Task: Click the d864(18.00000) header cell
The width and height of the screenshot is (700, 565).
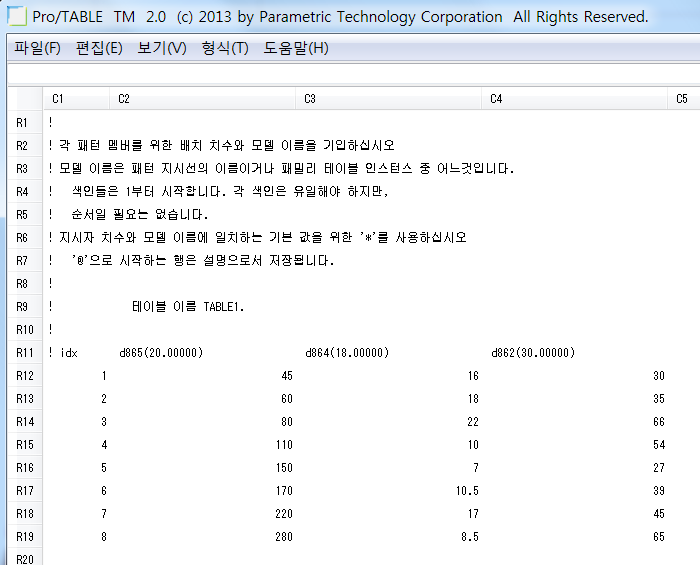Action: 347,353
